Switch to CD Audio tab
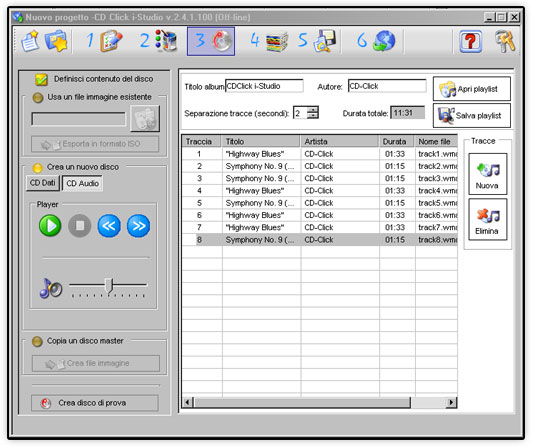Viewport: 533px width, 447px height. [x=82, y=184]
